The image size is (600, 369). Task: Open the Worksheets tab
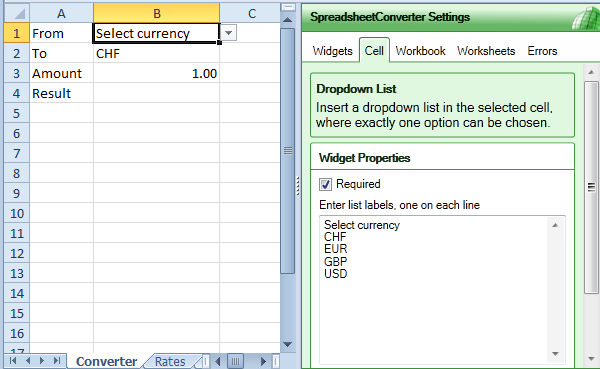(486, 51)
